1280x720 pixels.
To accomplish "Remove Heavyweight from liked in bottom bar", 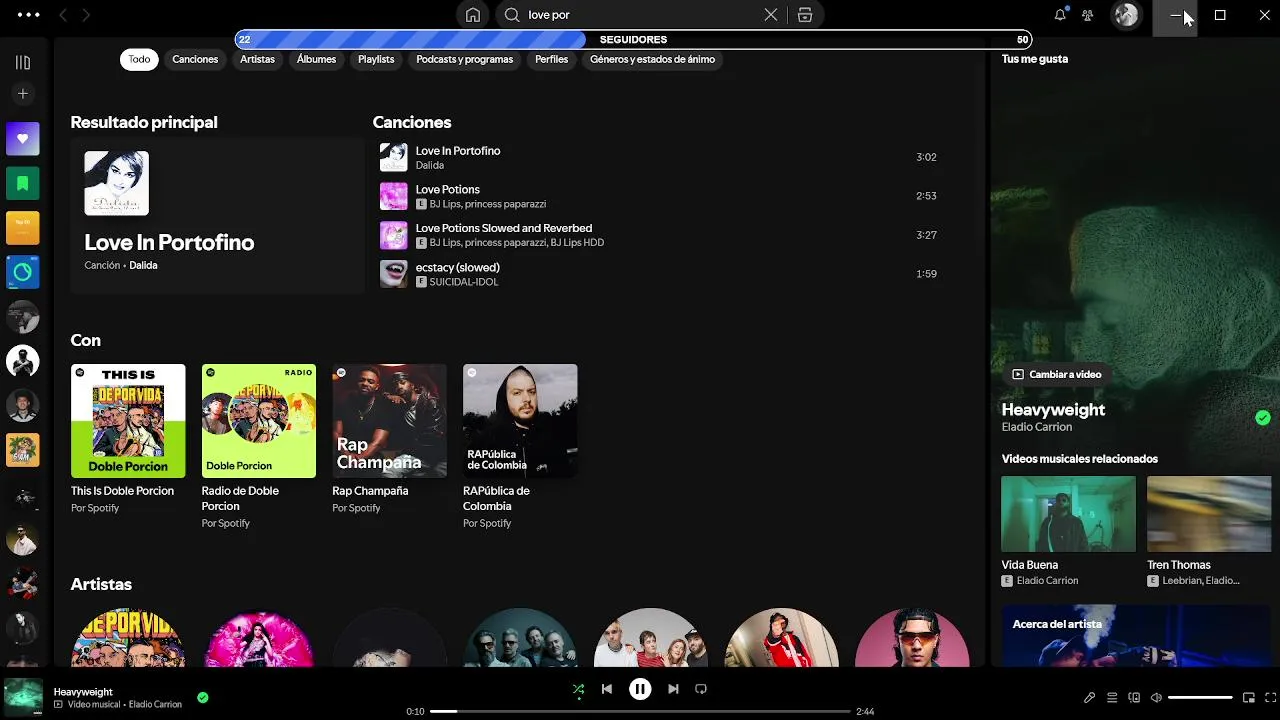I will coord(203,697).
